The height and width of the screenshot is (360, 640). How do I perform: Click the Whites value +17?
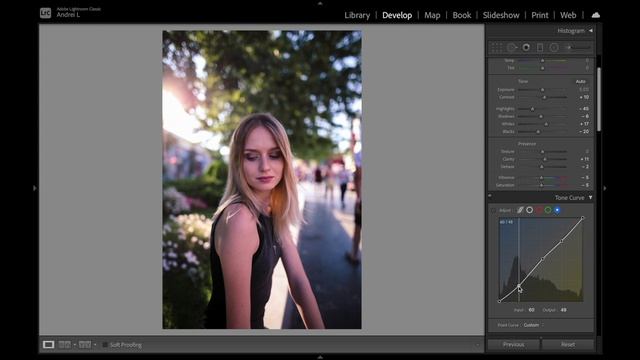tap(584, 124)
